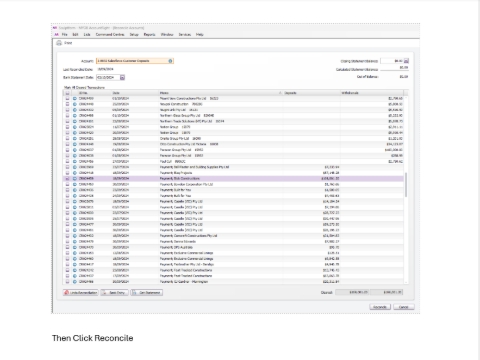Click the Get Statement button
480x360 pixels.
(x=147, y=293)
